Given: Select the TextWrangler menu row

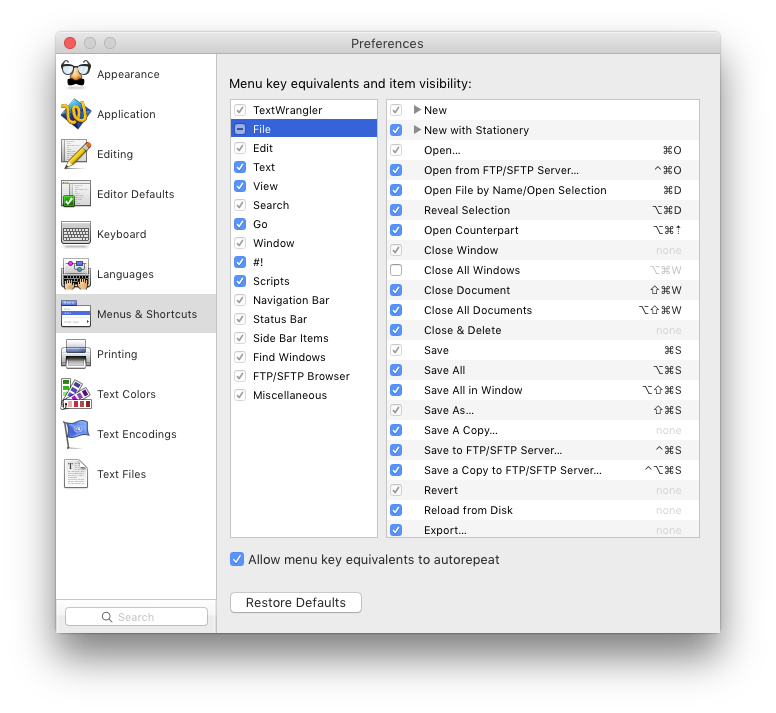Looking at the screenshot, I should pos(304,110).
